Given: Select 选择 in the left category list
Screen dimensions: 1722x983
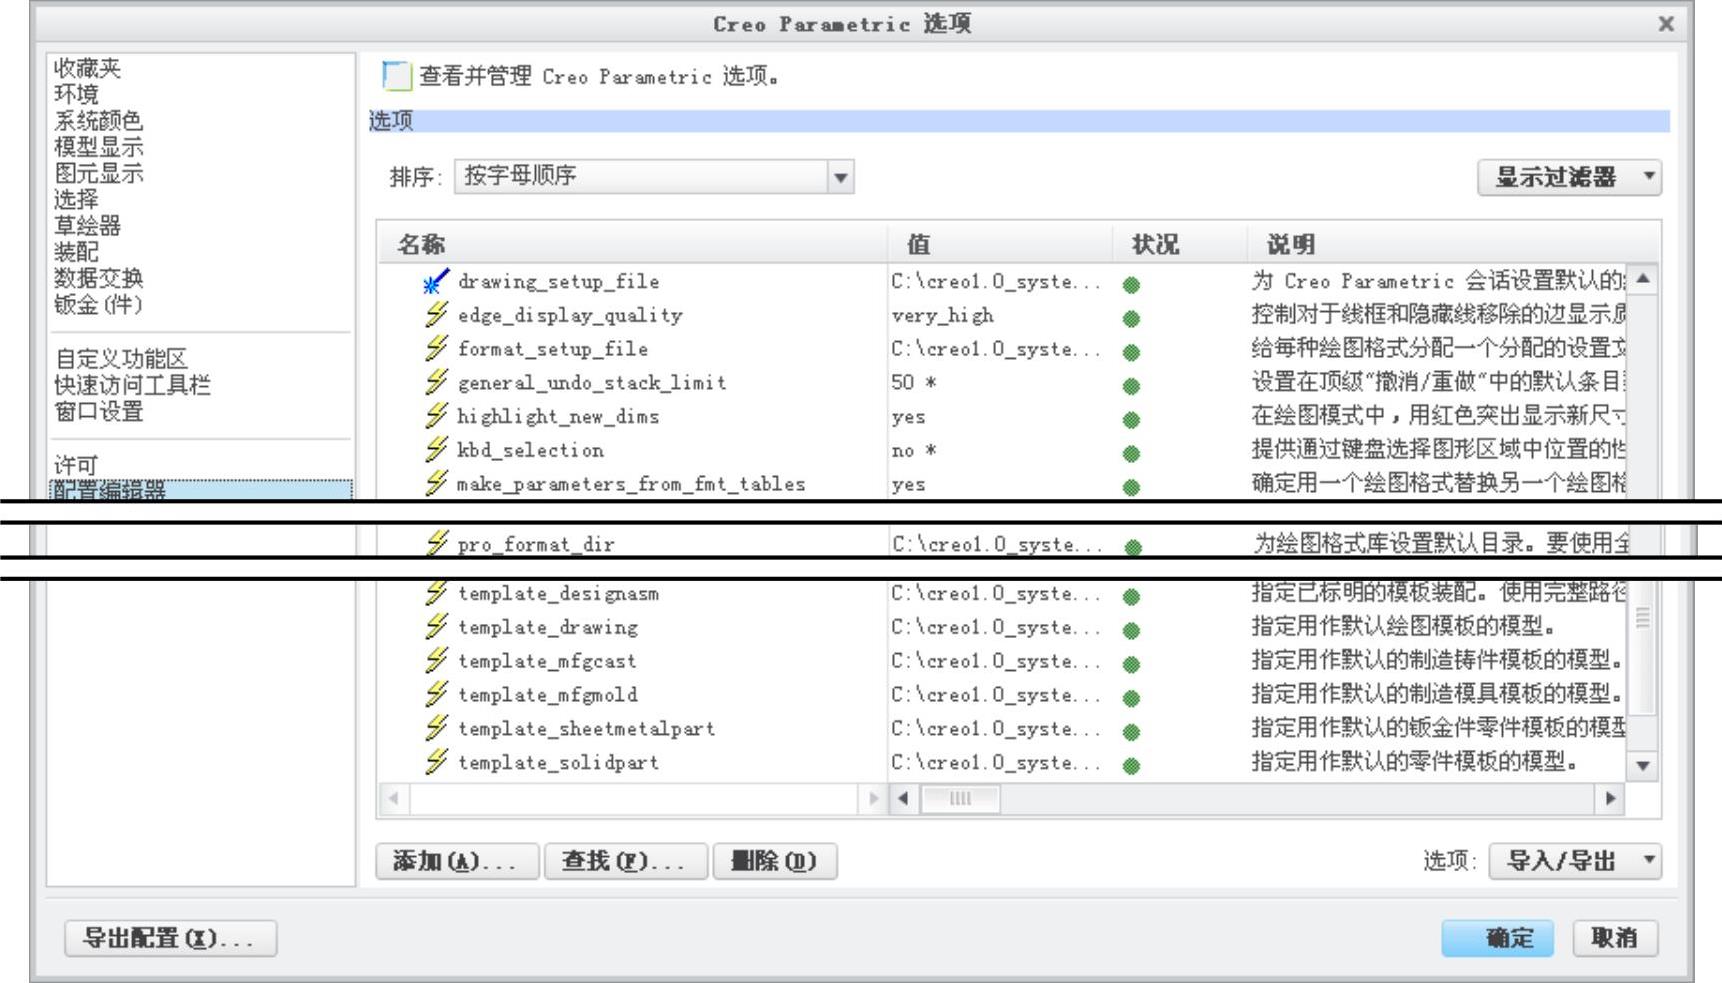Looking at the screenshot, I should coord(76,199).
